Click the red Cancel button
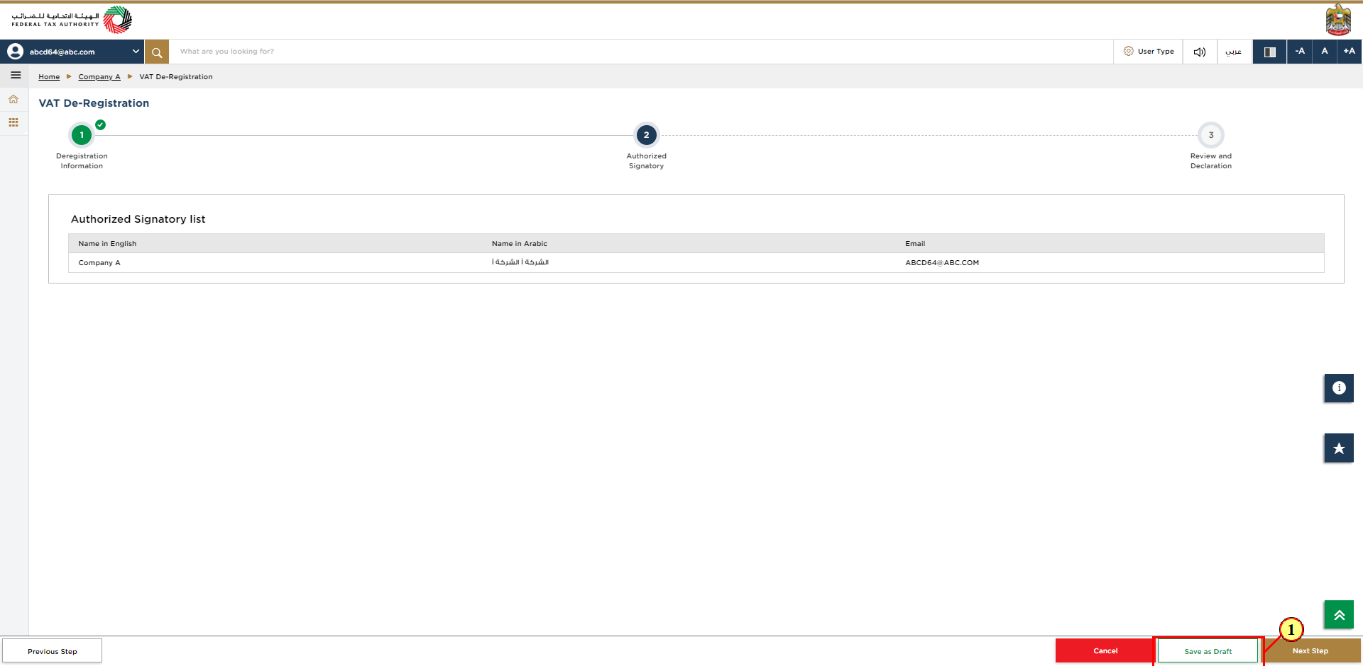This screenshot has height=666, width=1363. tap(1105, 651)
